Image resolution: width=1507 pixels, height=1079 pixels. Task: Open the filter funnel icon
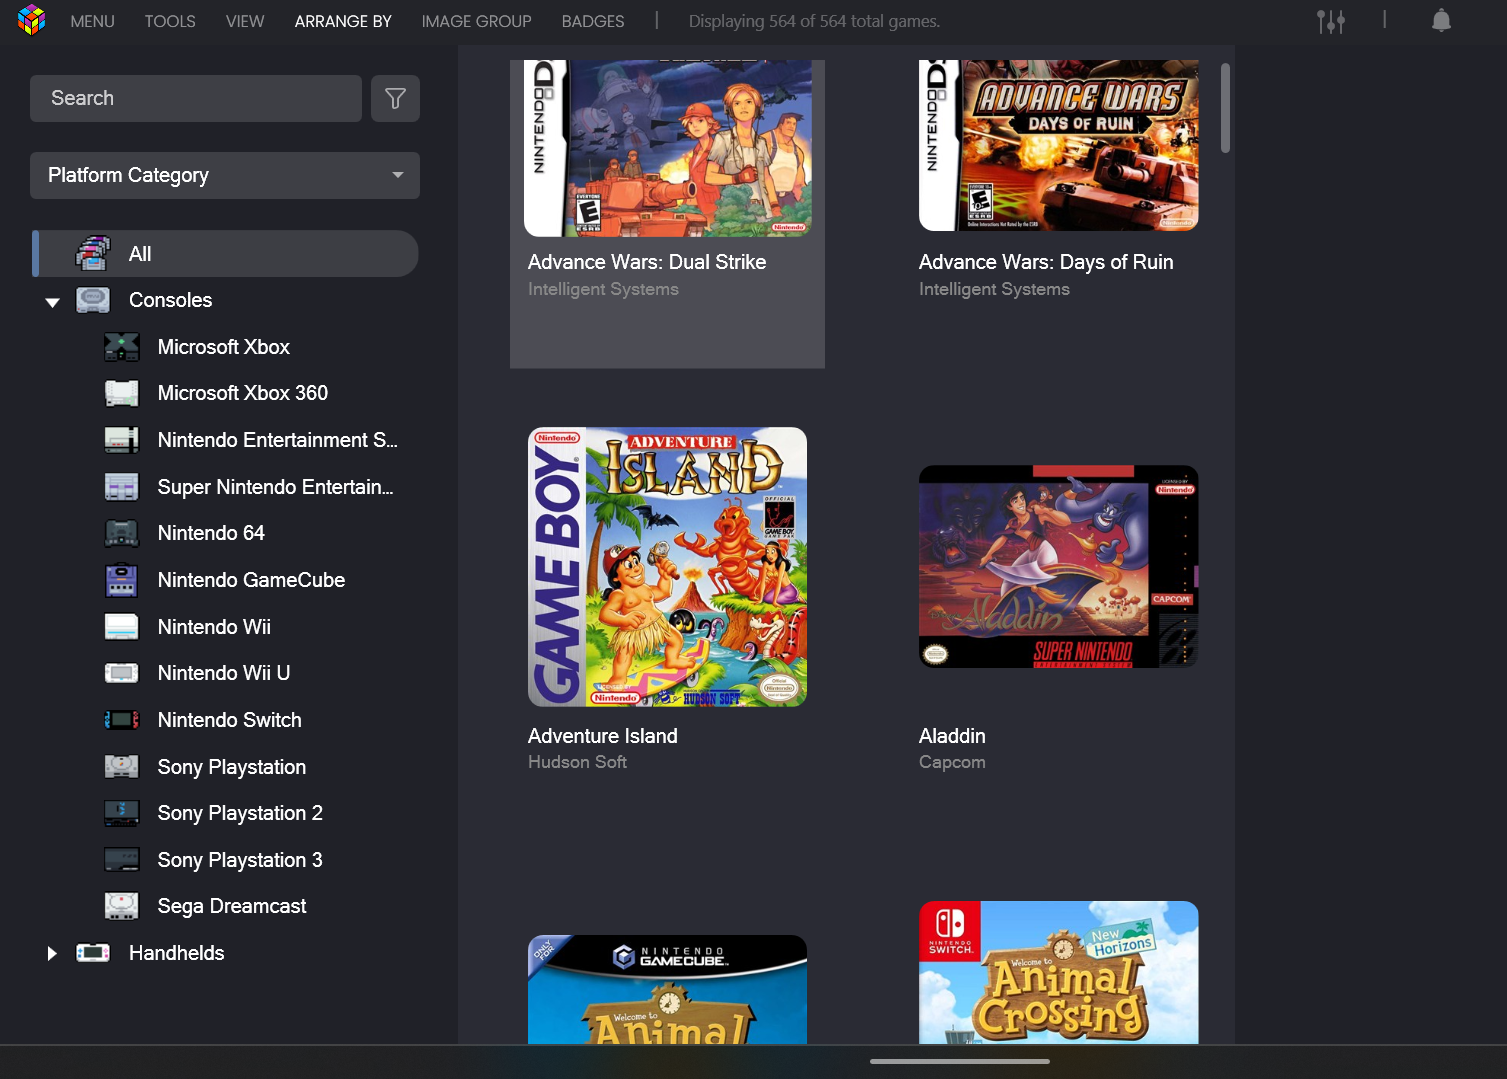point(395,98)
